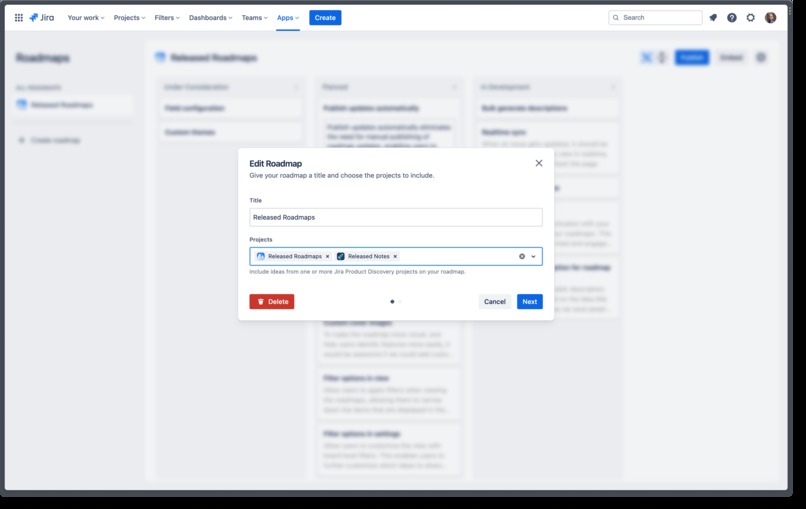Click the Title input field
The height and width of the screenshot is (509, 806).
coord(396,217)
